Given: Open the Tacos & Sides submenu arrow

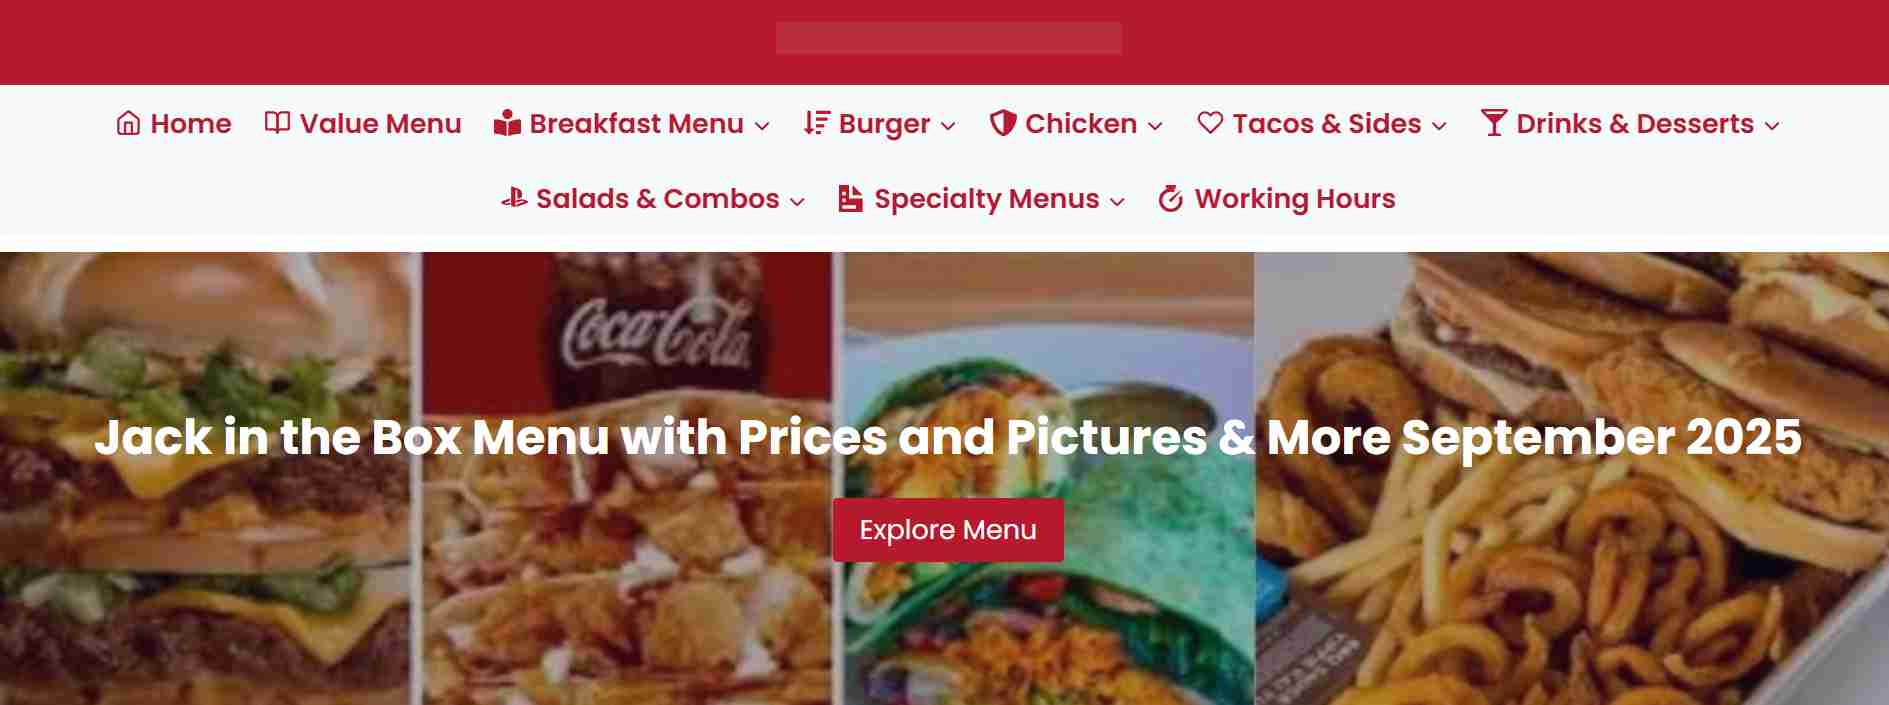Looking at the screenshot, I should [x=1439, y=126].
